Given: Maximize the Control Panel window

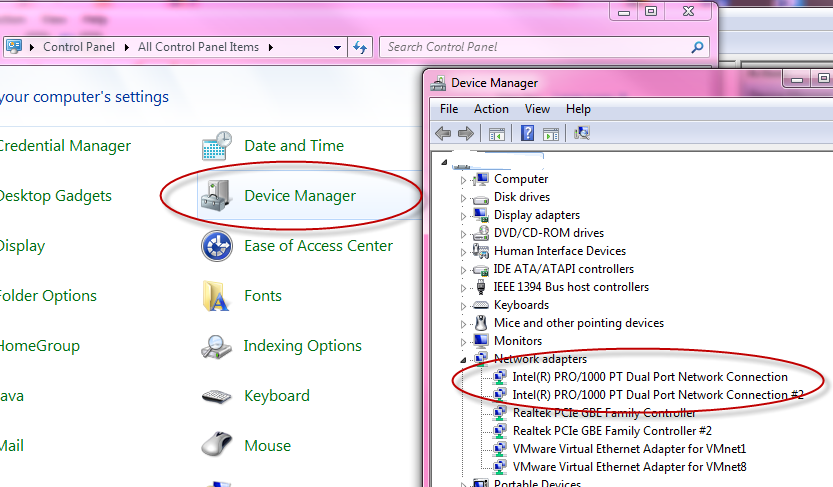Looking at the screenshot, I should click(x=650, y=11).
